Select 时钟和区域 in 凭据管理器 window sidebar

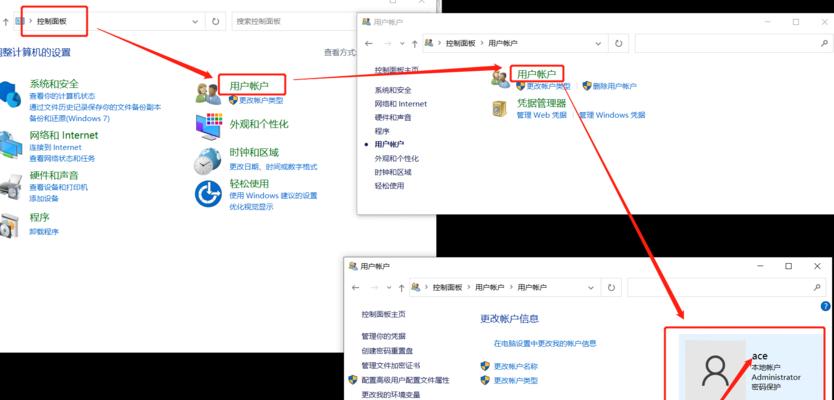393,172
